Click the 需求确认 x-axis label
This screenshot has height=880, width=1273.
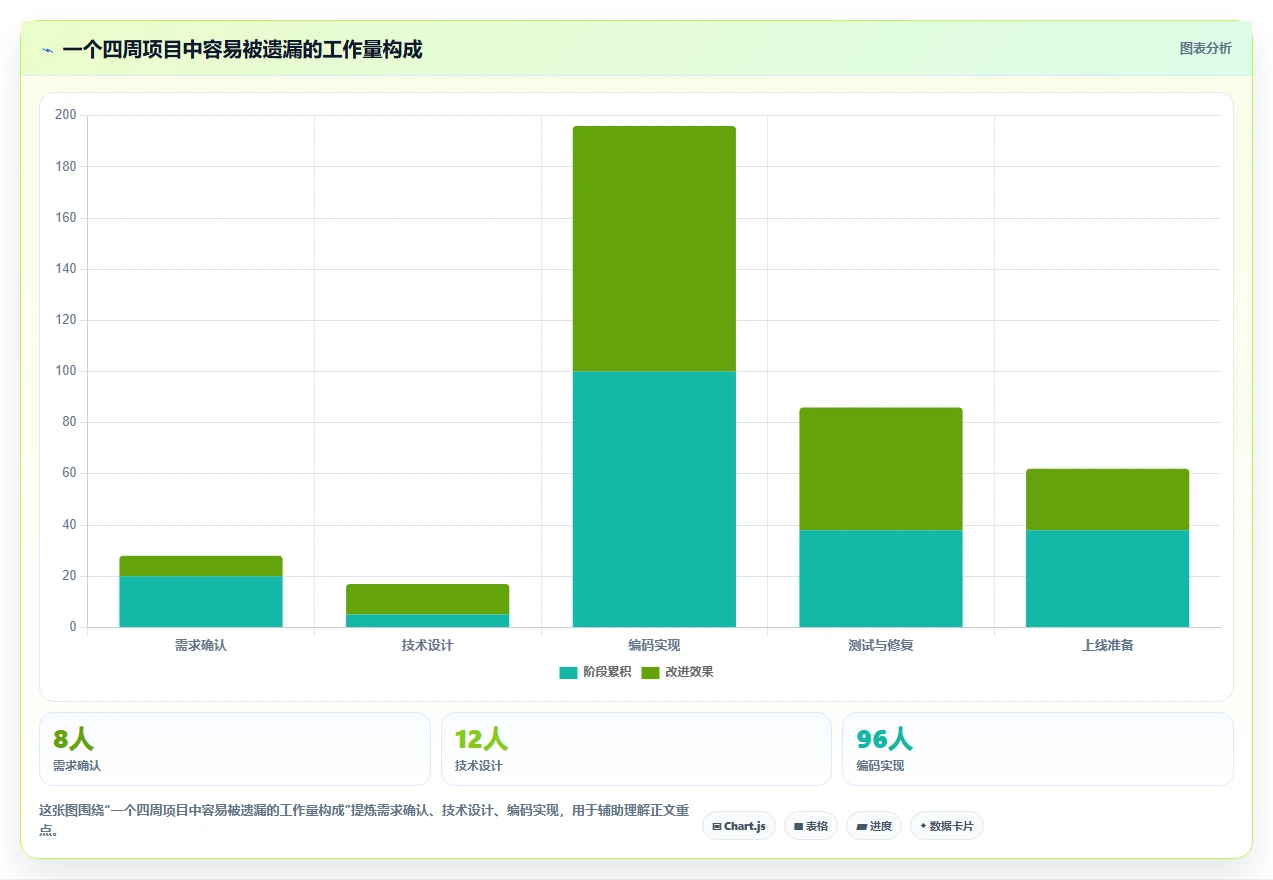click(x=201, y=645)
